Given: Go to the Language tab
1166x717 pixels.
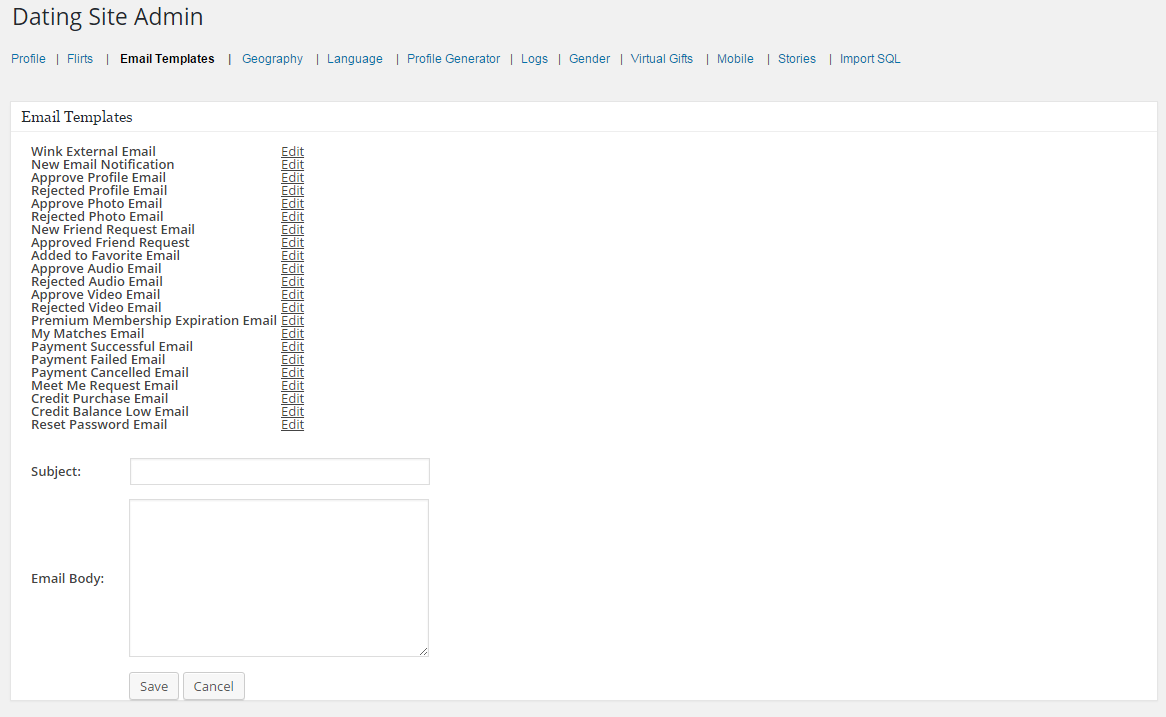Looking at the screenshot, I should 355,59.
